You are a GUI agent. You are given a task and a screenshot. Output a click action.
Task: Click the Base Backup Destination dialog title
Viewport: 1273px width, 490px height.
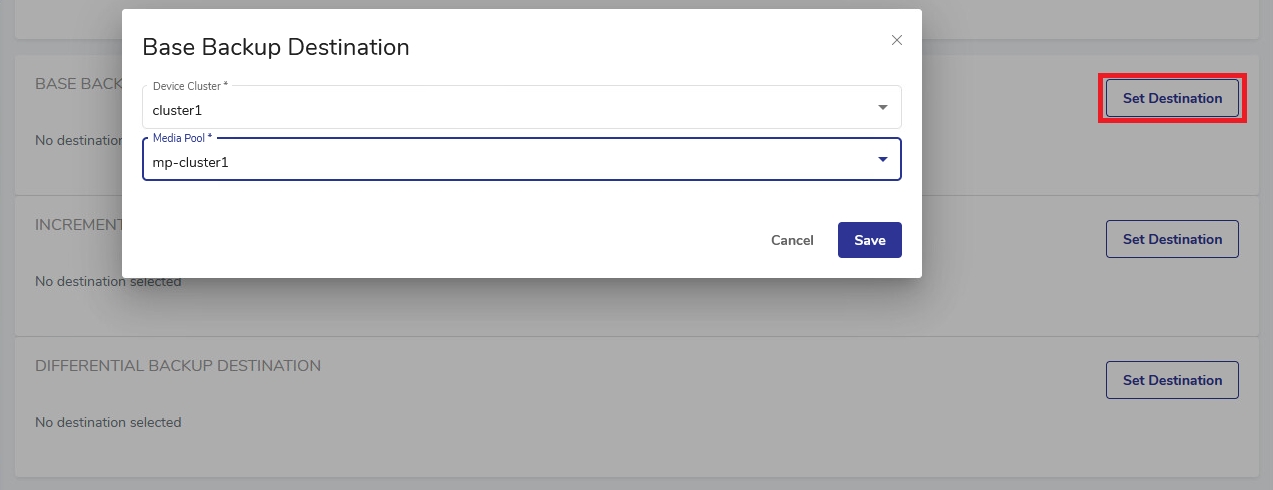tap(276, 47)
